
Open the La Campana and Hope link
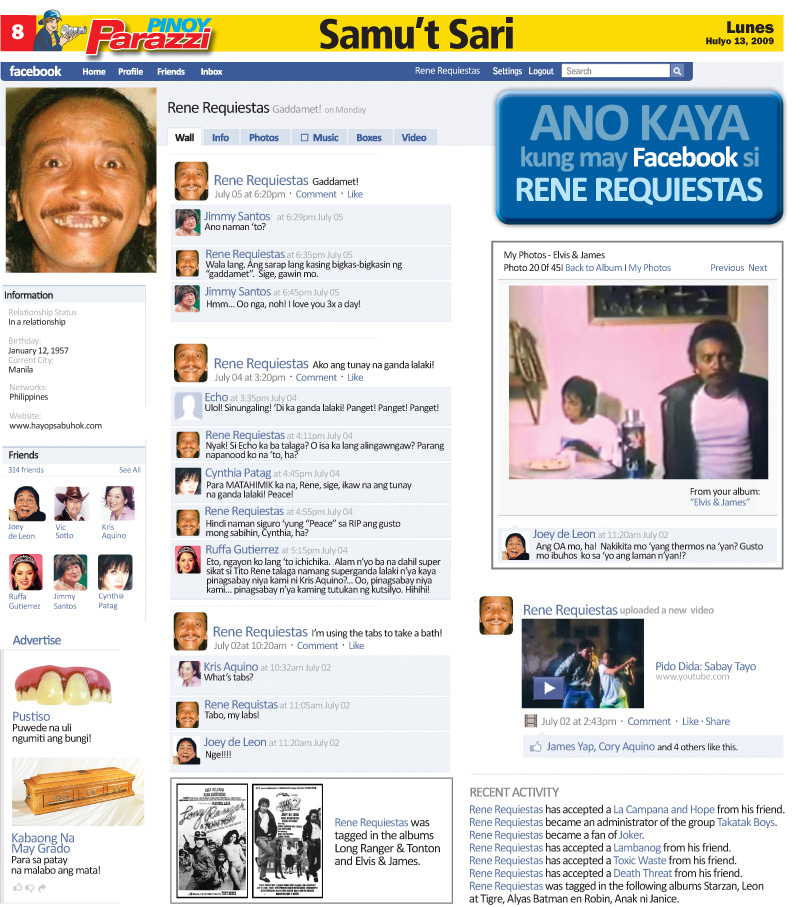point(664,809)
